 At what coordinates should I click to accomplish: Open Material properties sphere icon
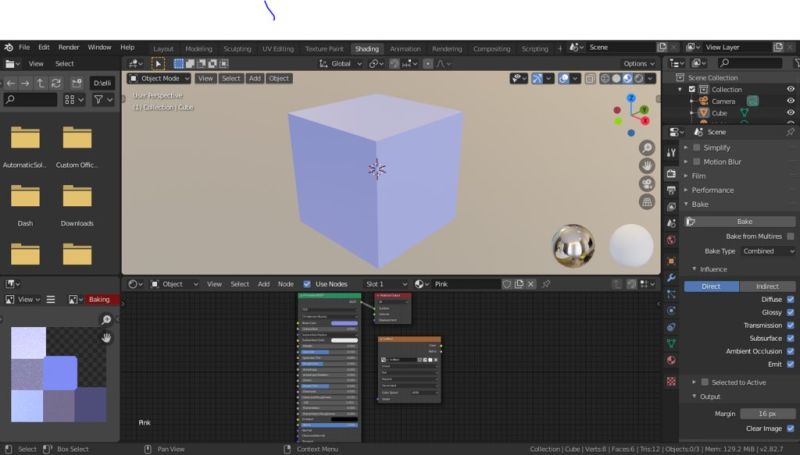coord(671,360)
